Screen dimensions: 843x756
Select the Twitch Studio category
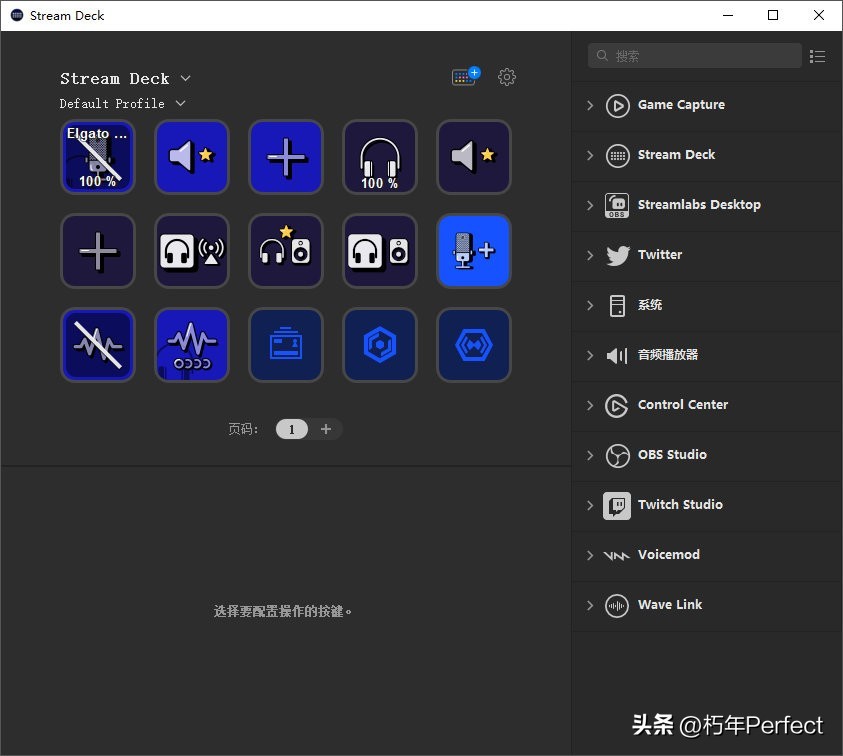[x=680, y=505]
